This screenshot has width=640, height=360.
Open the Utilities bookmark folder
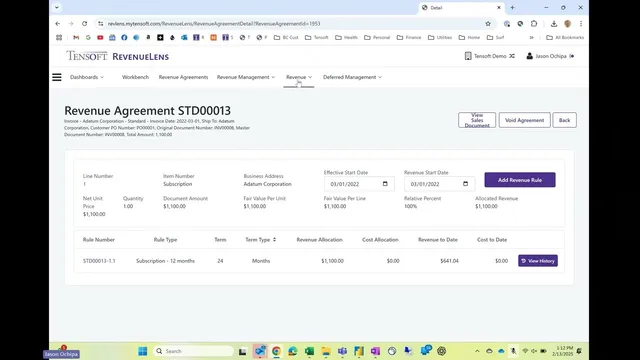[x=440, y=37]
